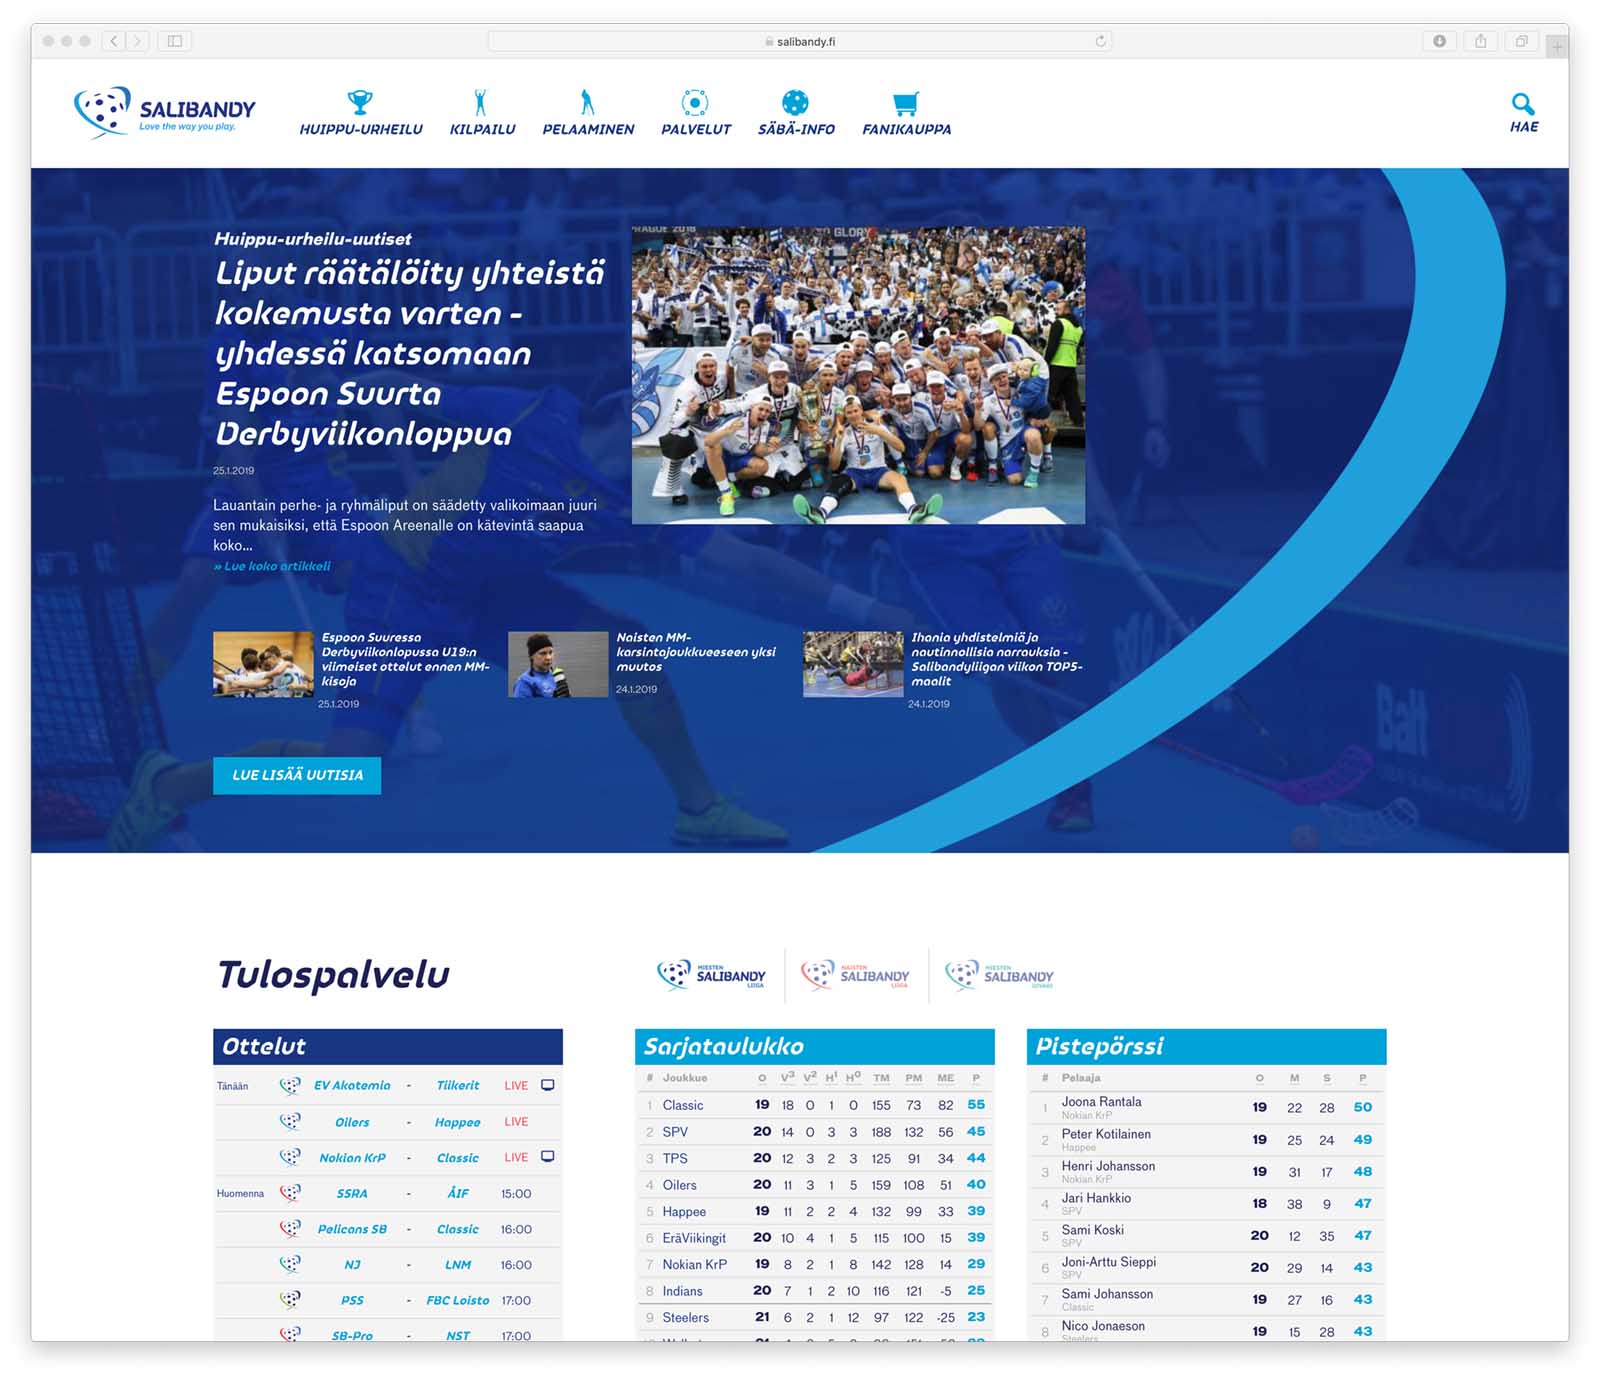
Task: Open Naisten MM-karsintajoukkueeseen yksi muutos article
Action: (695, 652)
